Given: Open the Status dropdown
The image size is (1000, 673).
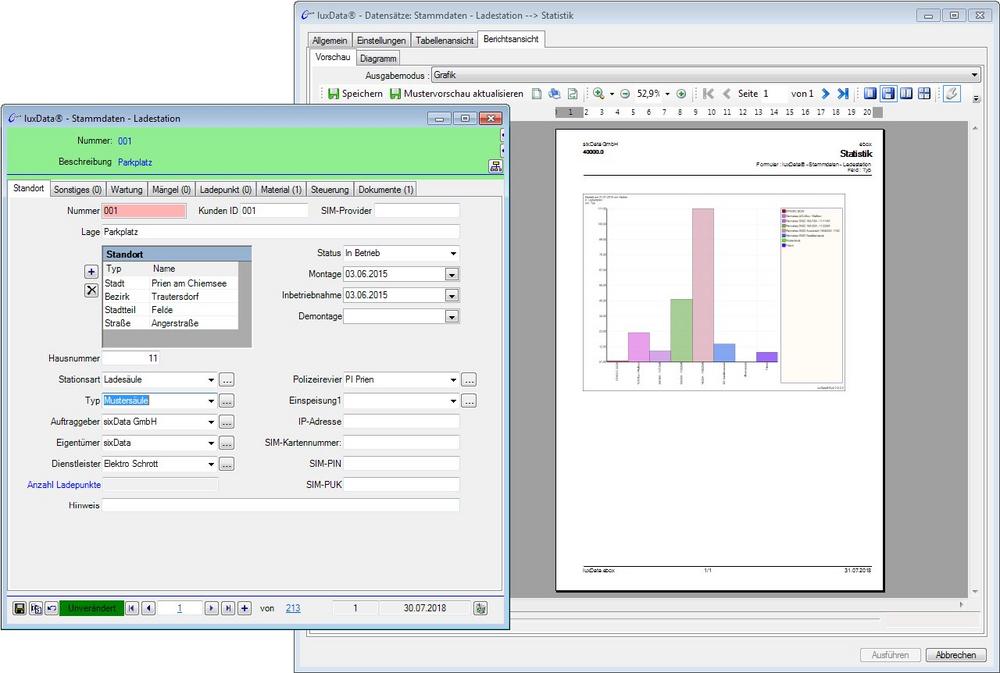Looking at the screenshot, I should [453, 254].
